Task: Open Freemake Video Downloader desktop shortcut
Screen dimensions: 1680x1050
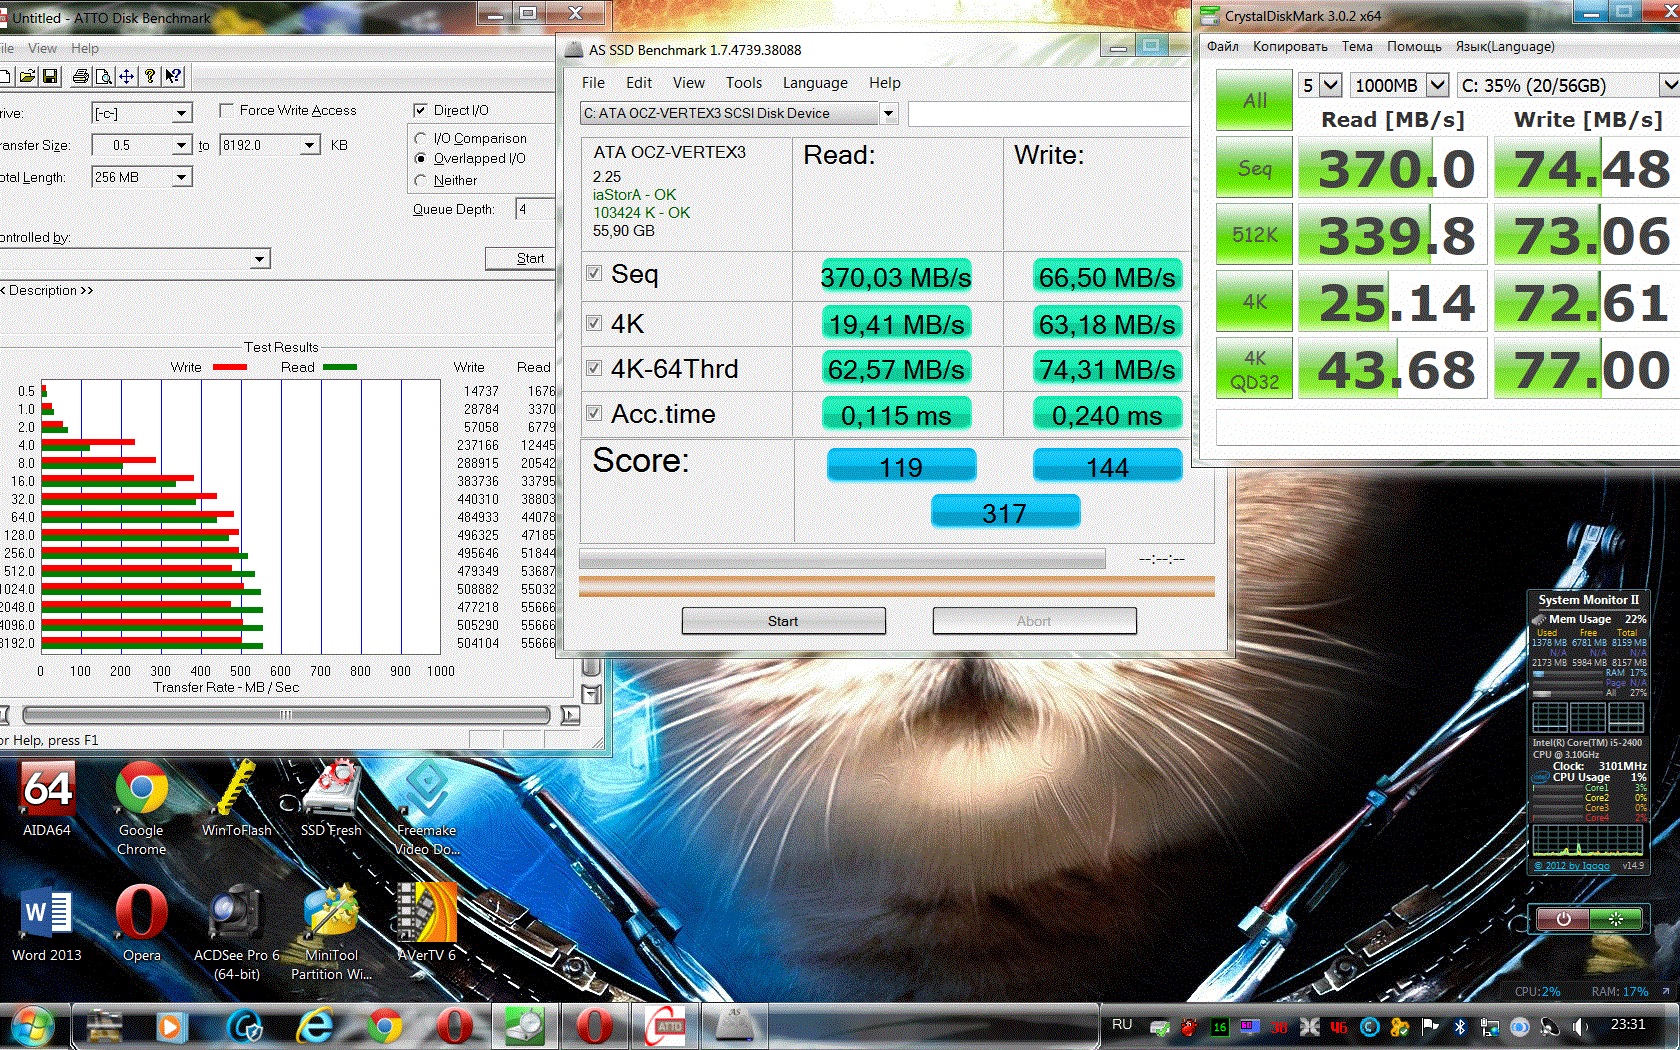Action: pos(427,808)
